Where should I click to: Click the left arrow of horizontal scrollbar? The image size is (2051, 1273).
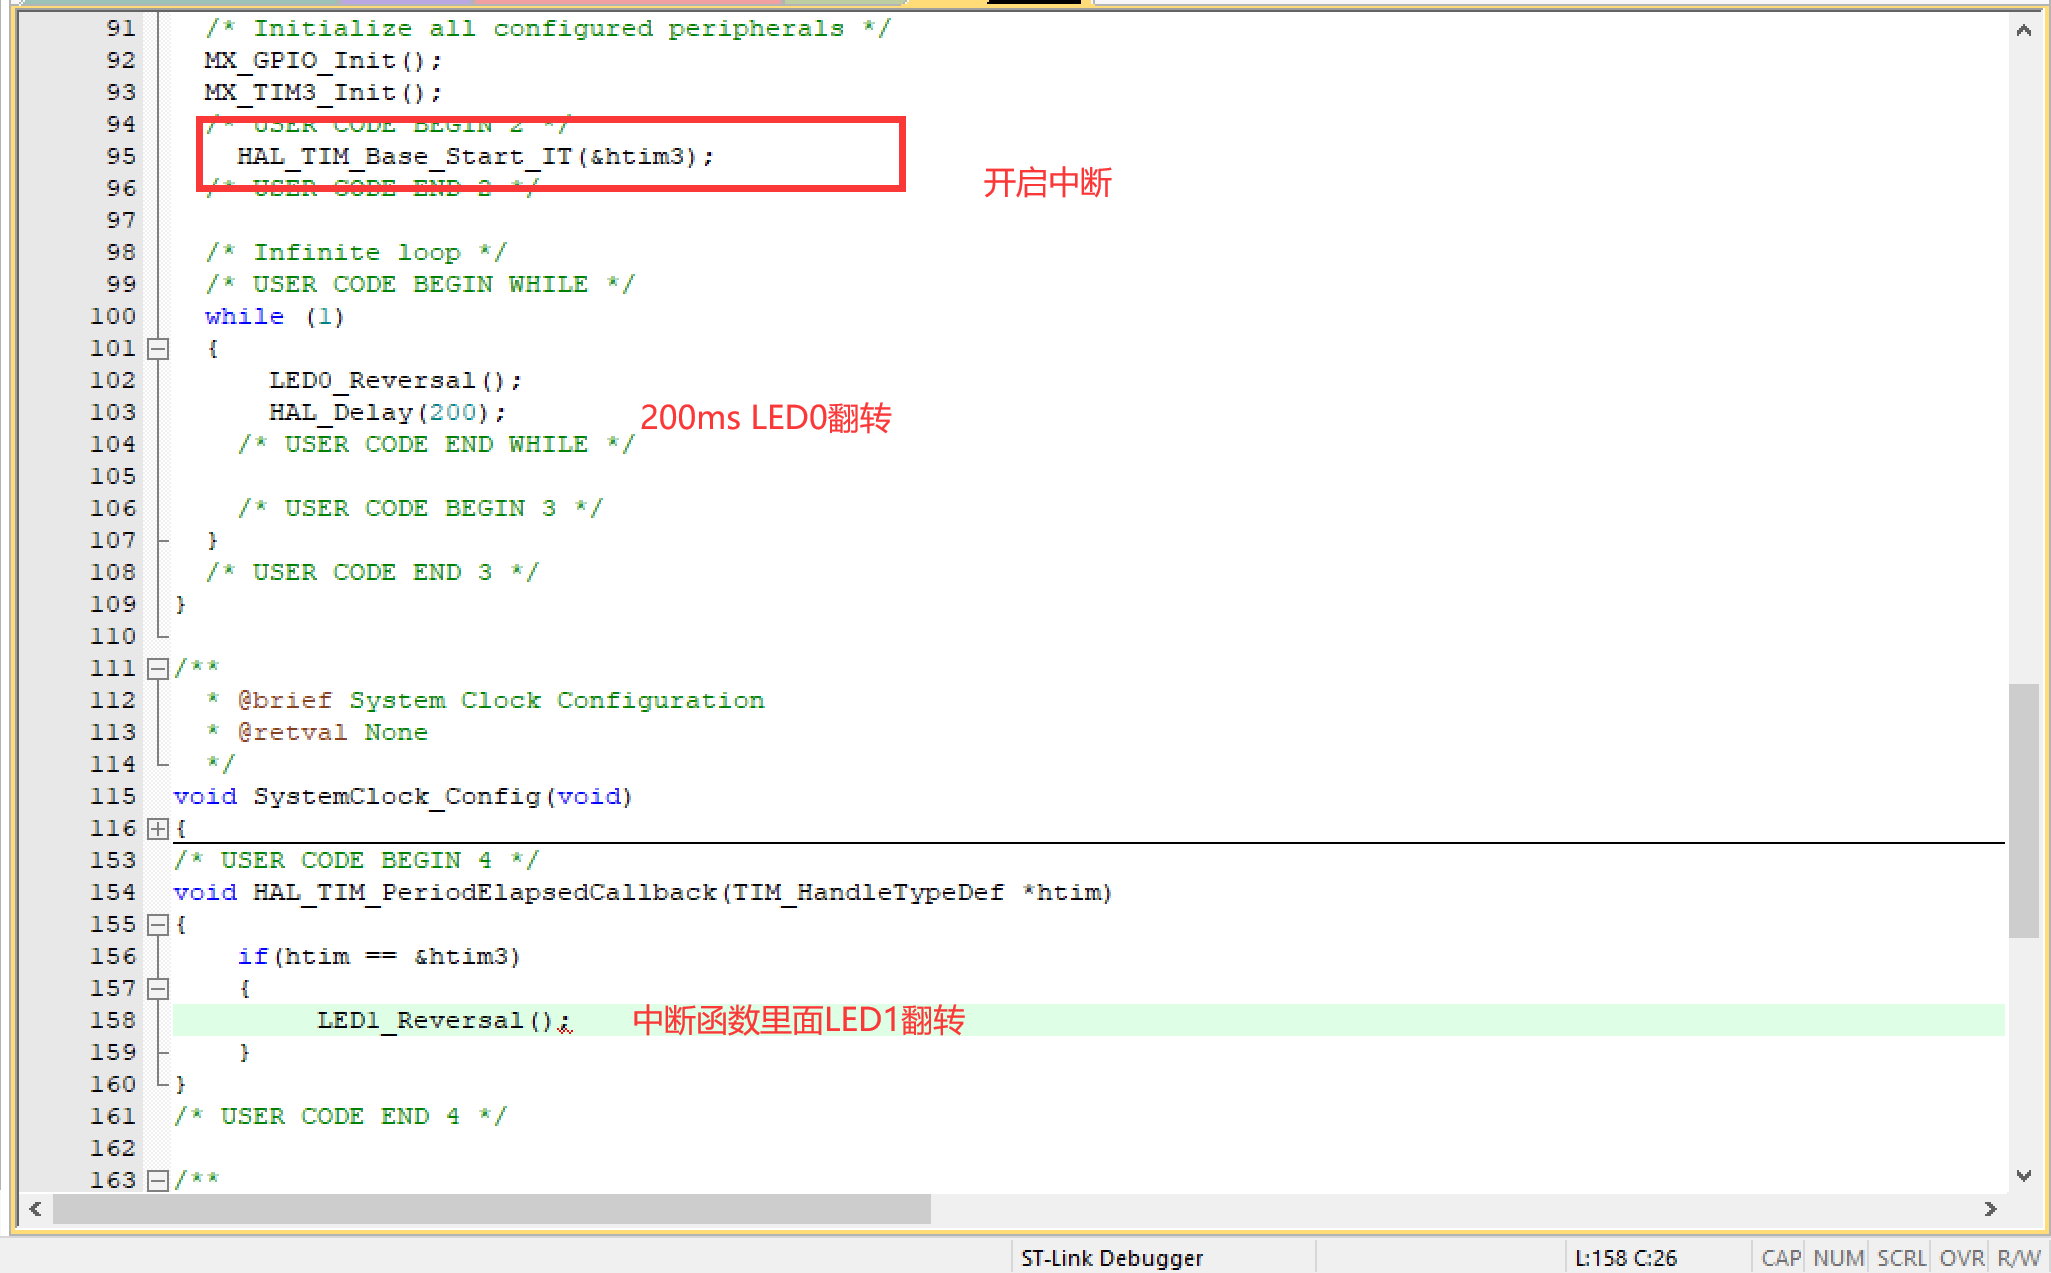(x=35, y=1209)
